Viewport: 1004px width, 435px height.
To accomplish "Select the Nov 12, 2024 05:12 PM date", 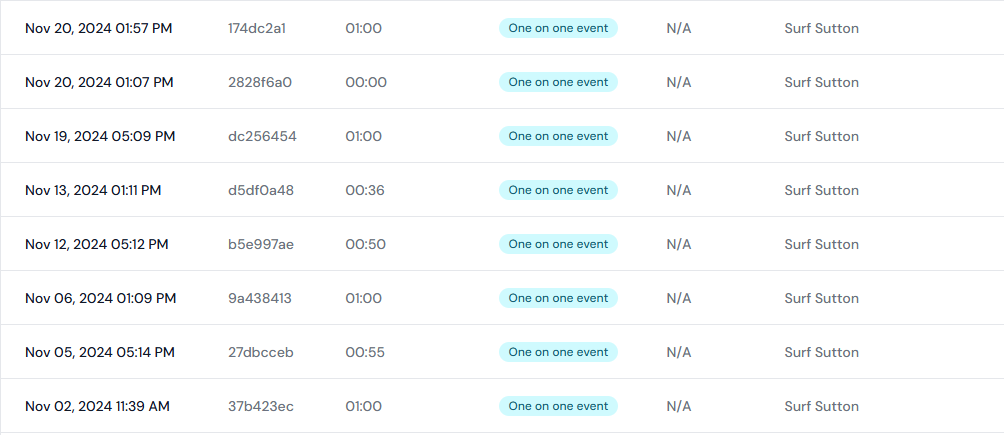I will (96, 244).
